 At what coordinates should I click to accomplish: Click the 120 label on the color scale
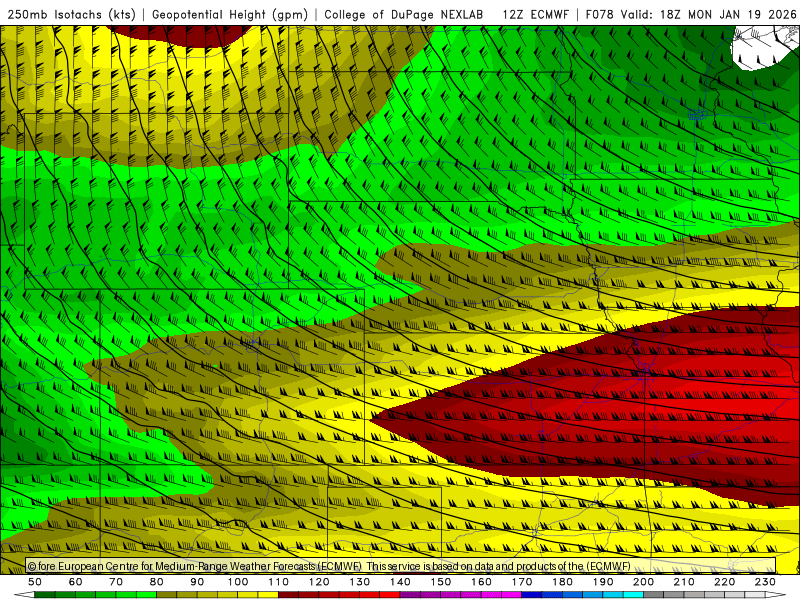coord(319,582)
